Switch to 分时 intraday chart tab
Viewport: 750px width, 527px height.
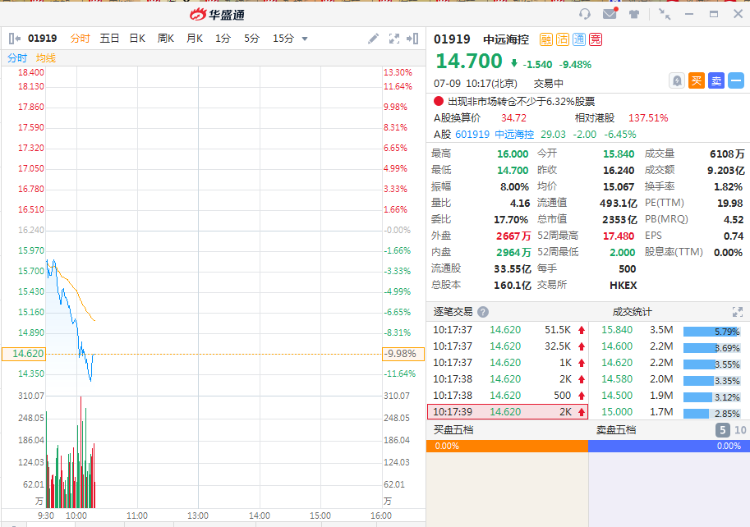click(x=80, y=39)
